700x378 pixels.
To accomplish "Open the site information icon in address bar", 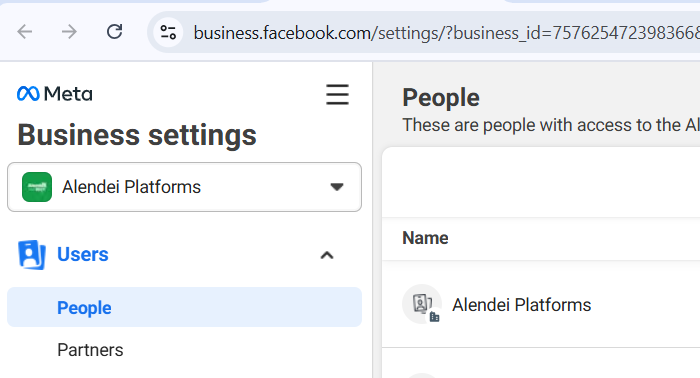I will (168, 32).
